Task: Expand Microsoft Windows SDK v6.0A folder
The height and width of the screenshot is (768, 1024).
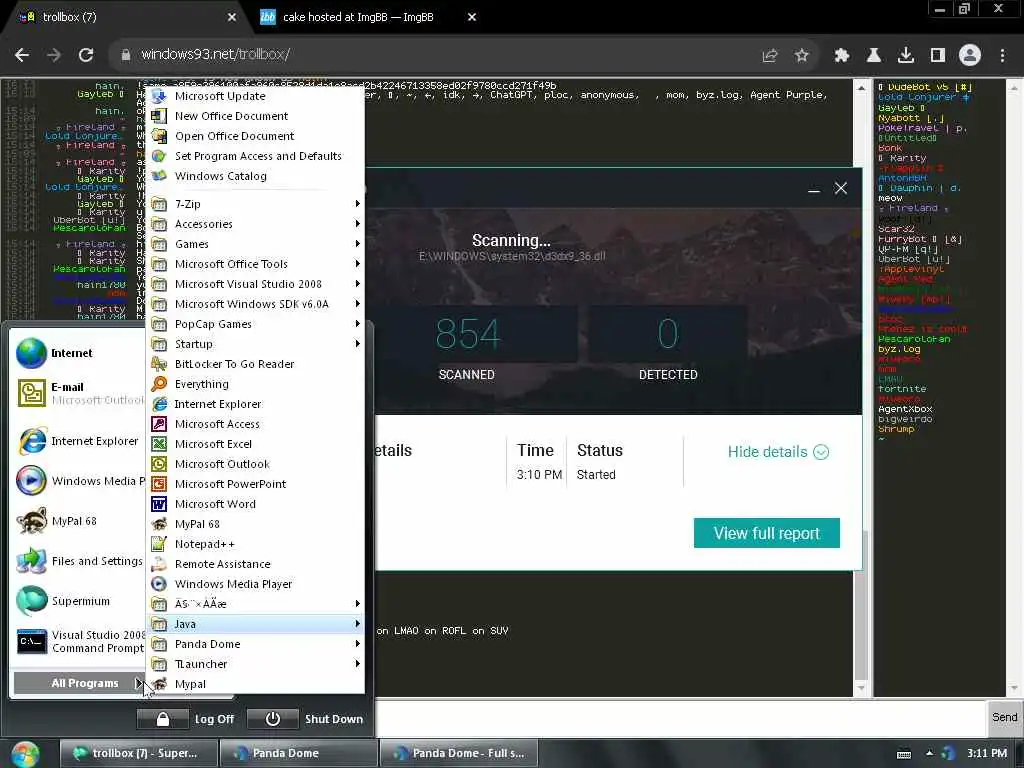Action: (255, 304)
